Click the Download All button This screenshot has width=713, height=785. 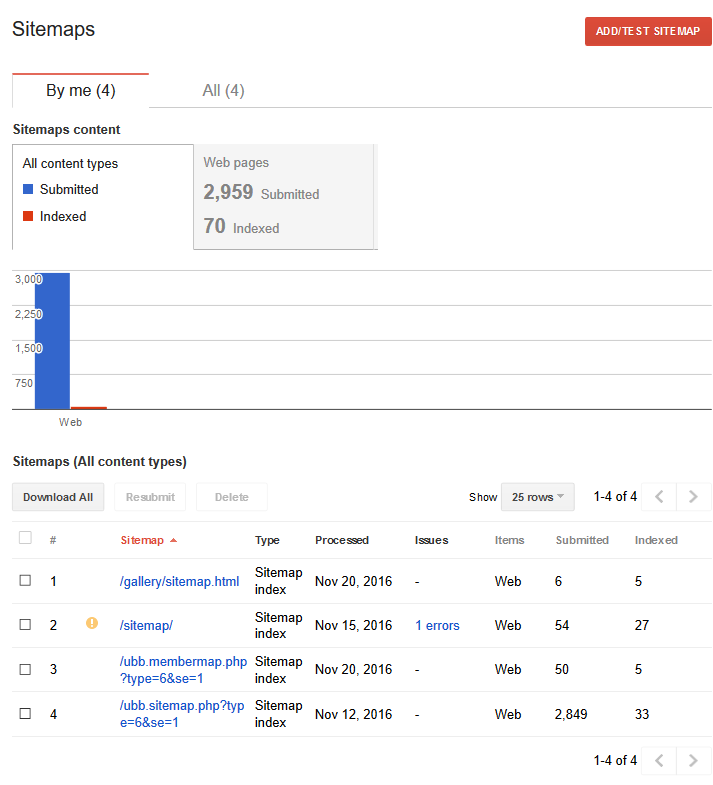coord(58,497)
